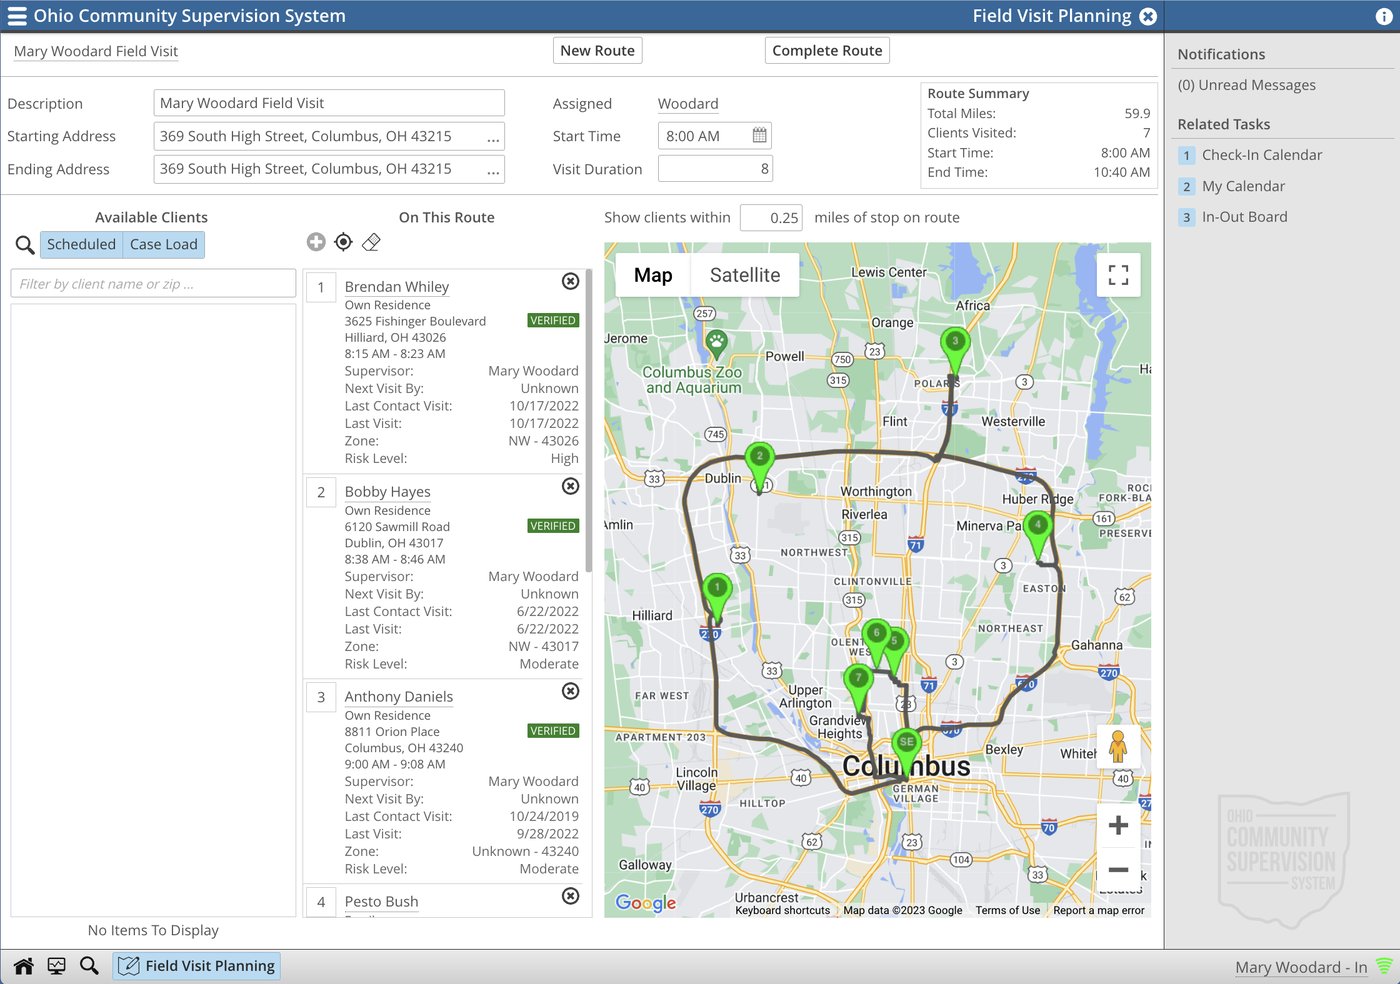Click the Pegman icon for Street View
This screenshot has width=1400, height=984.
pyautogui.click(x=1118, y=745)
